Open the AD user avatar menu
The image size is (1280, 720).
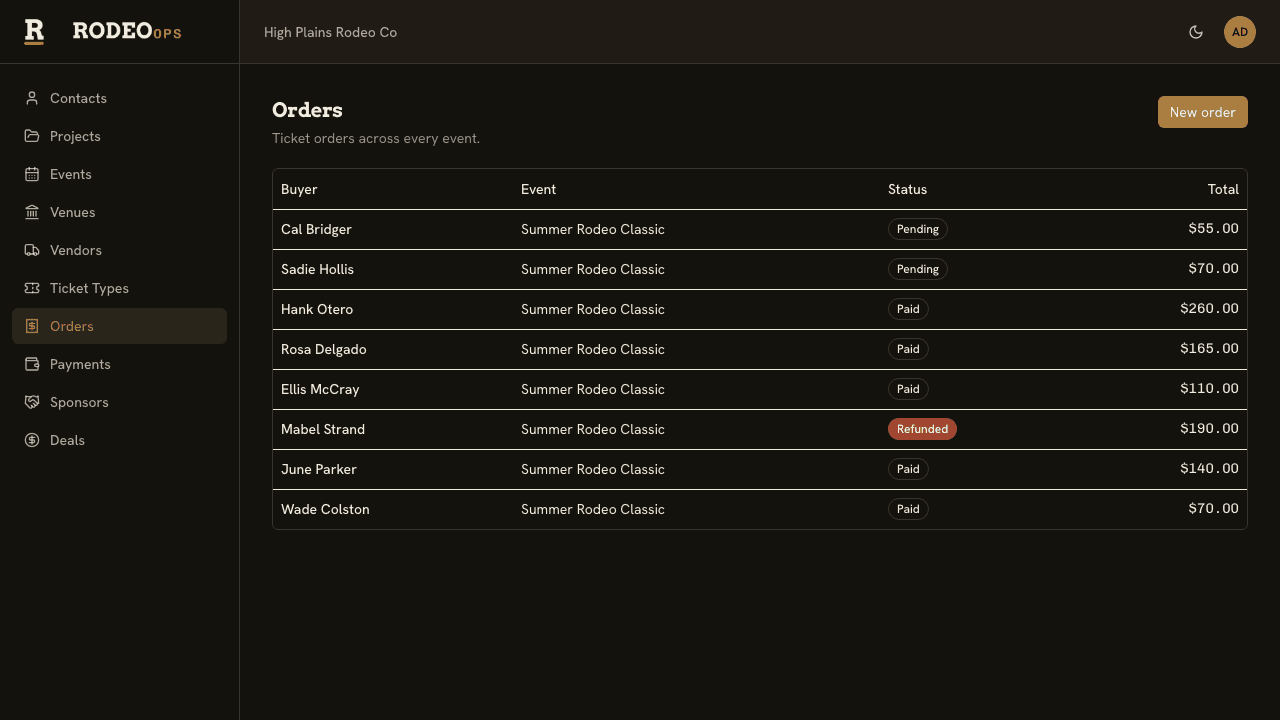[x=1240, y=32]
